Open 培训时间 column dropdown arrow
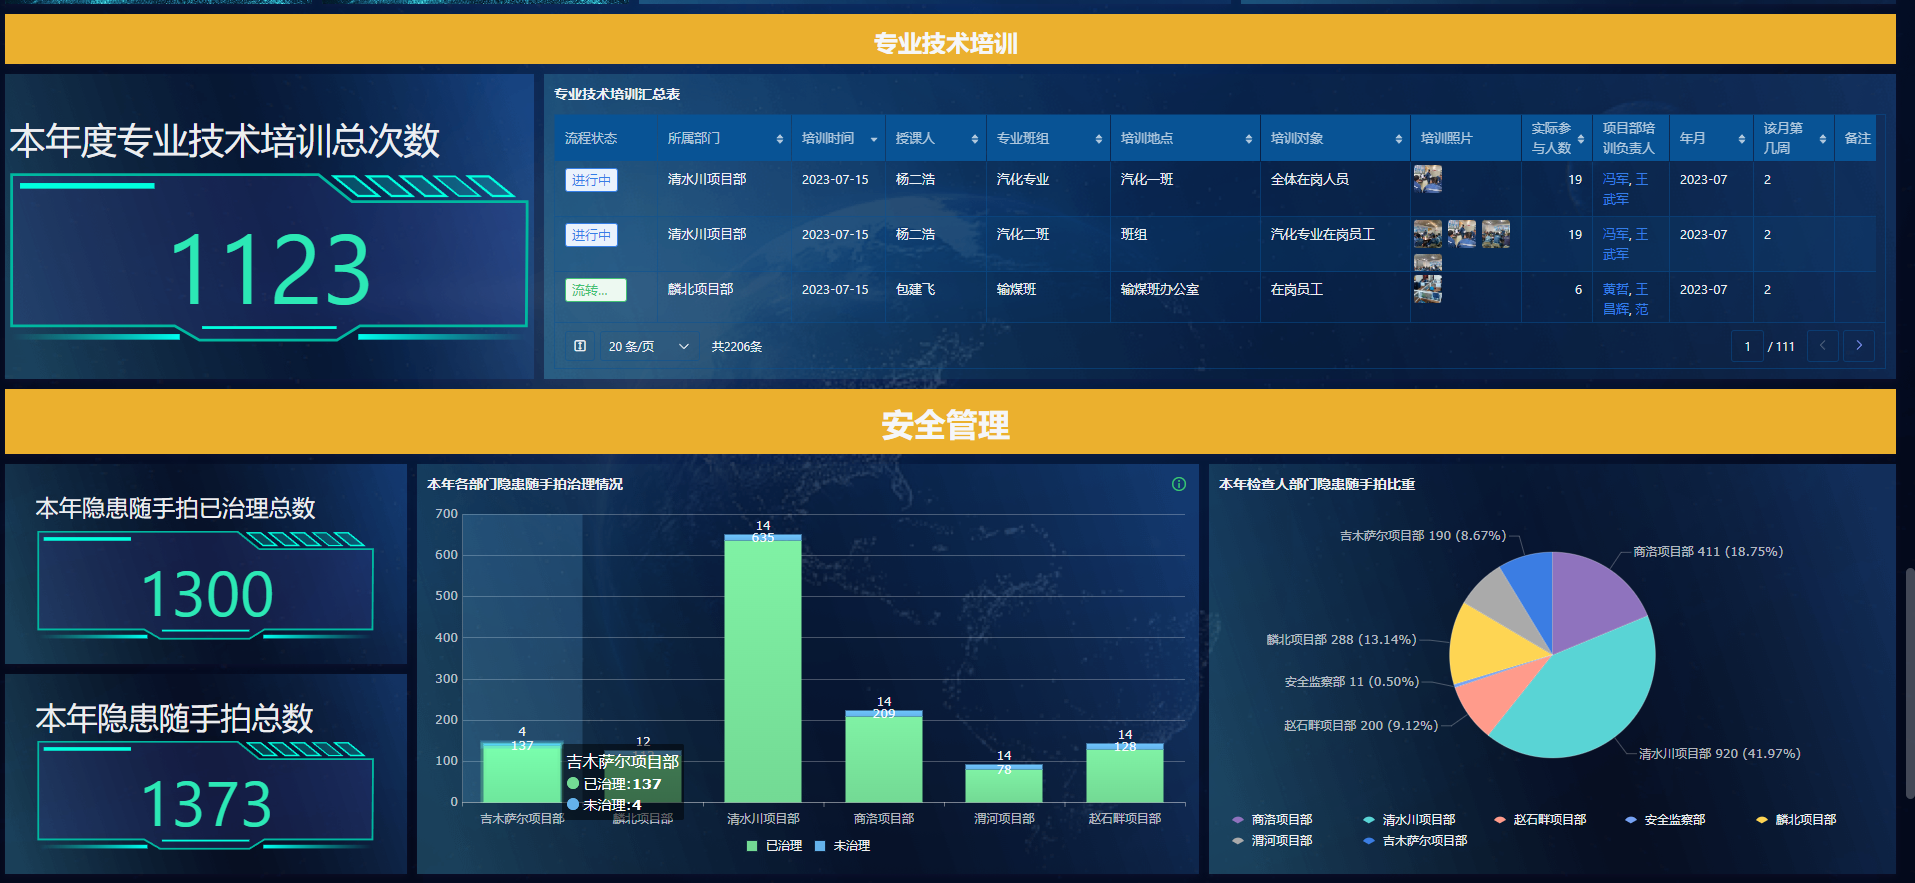Screen dimensions: 1915x883 coord(873,139)
